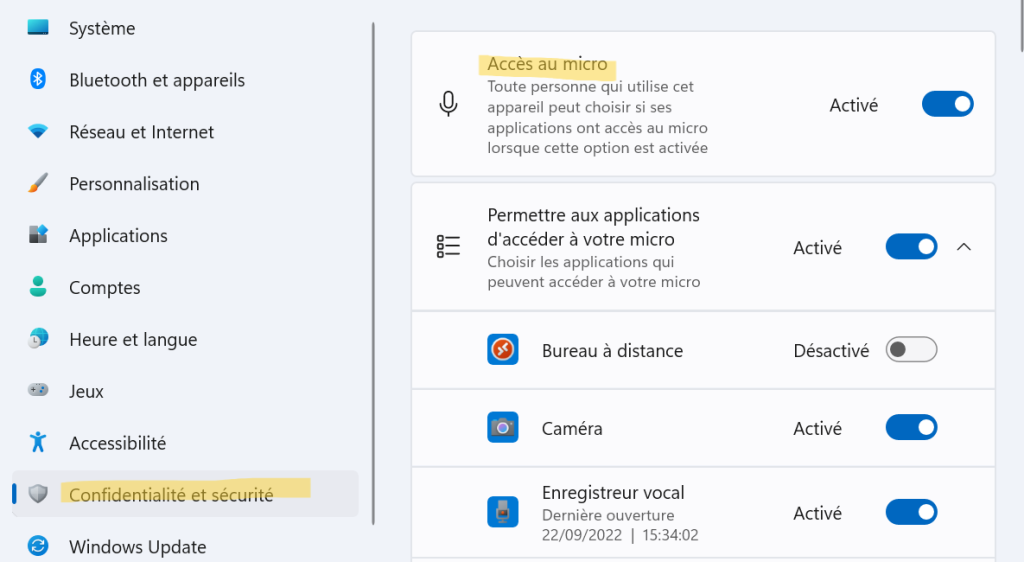The height and width of the screenshot is (562, 1024).
Task: Click the Réseau et Internet Wi-Fi icon
Action: pyautogui.click(x=38, y=131)
